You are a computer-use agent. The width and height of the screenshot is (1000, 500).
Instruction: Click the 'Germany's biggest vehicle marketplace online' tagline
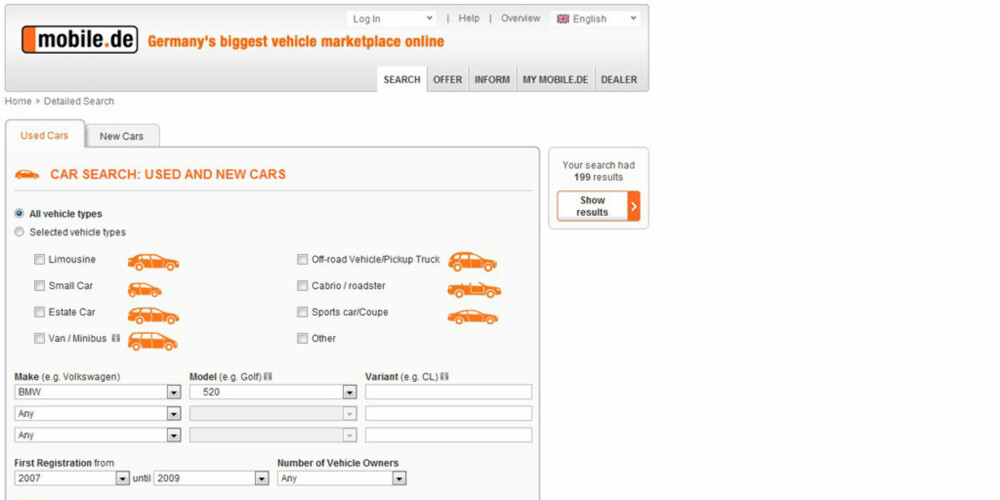pyautogui.click(x=296, y=42)
